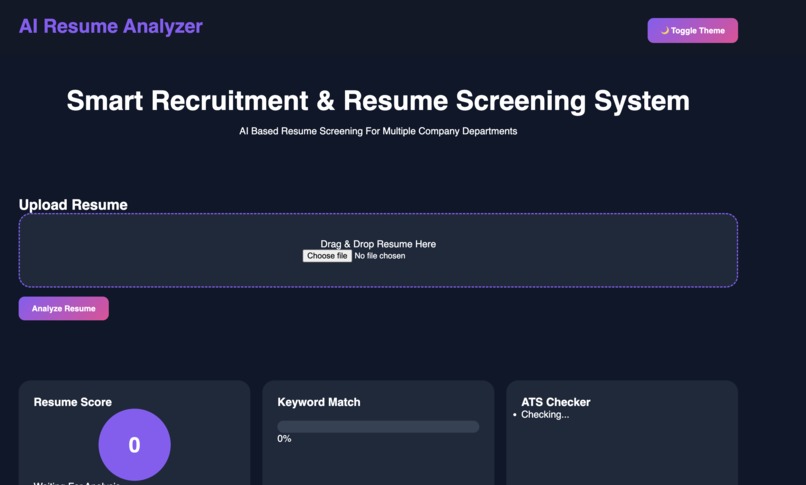This screenshot has height=485, width=806.
Task: Click the '0%' keyword match value
Action: tap(284, 439)
